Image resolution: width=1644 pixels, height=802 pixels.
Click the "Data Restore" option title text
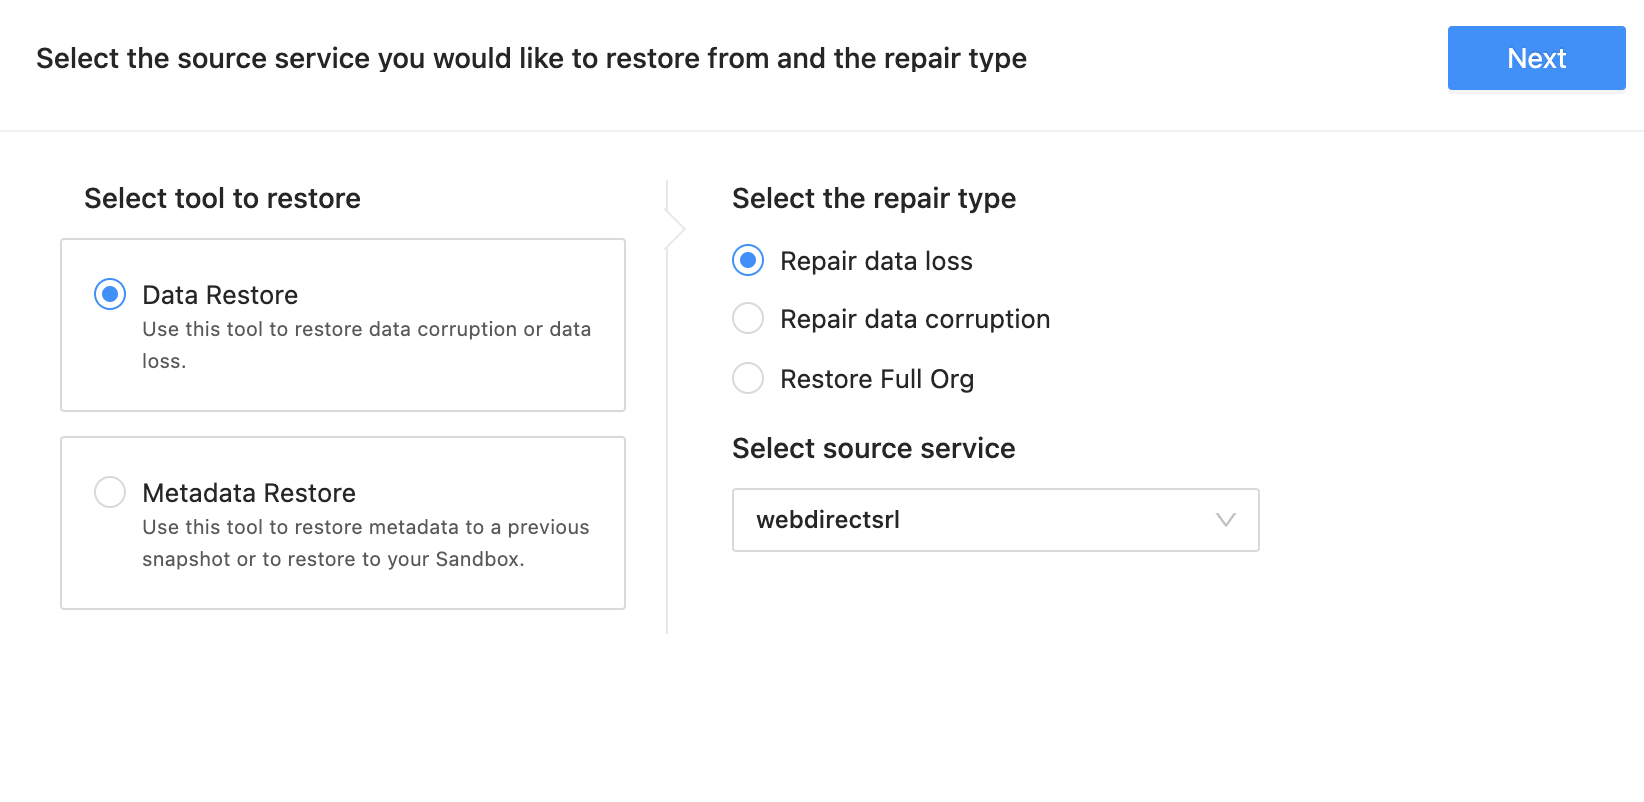pos(220,295)
